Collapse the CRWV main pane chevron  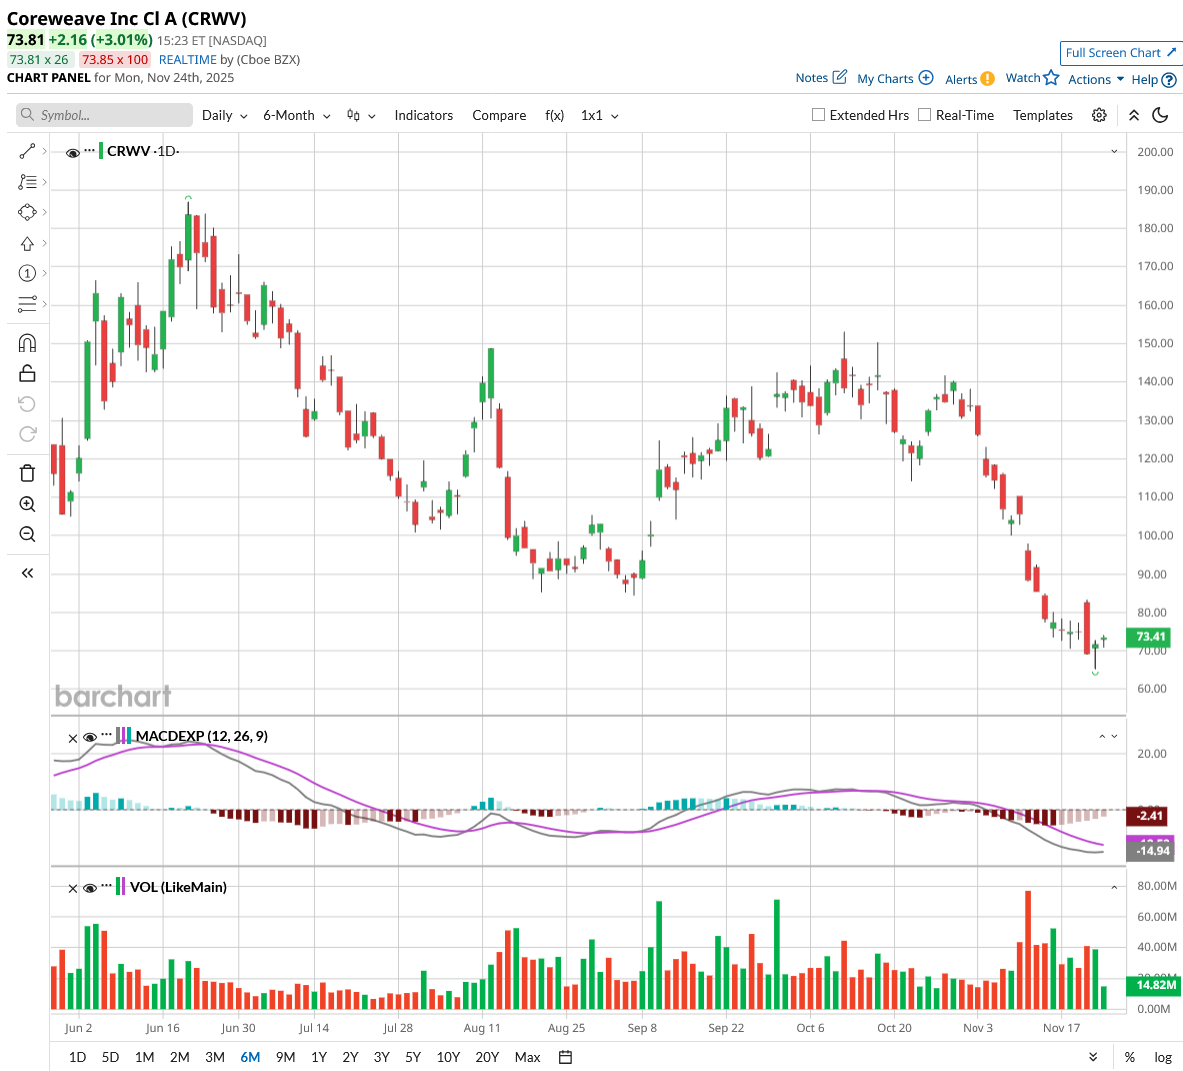point(1114,152)
